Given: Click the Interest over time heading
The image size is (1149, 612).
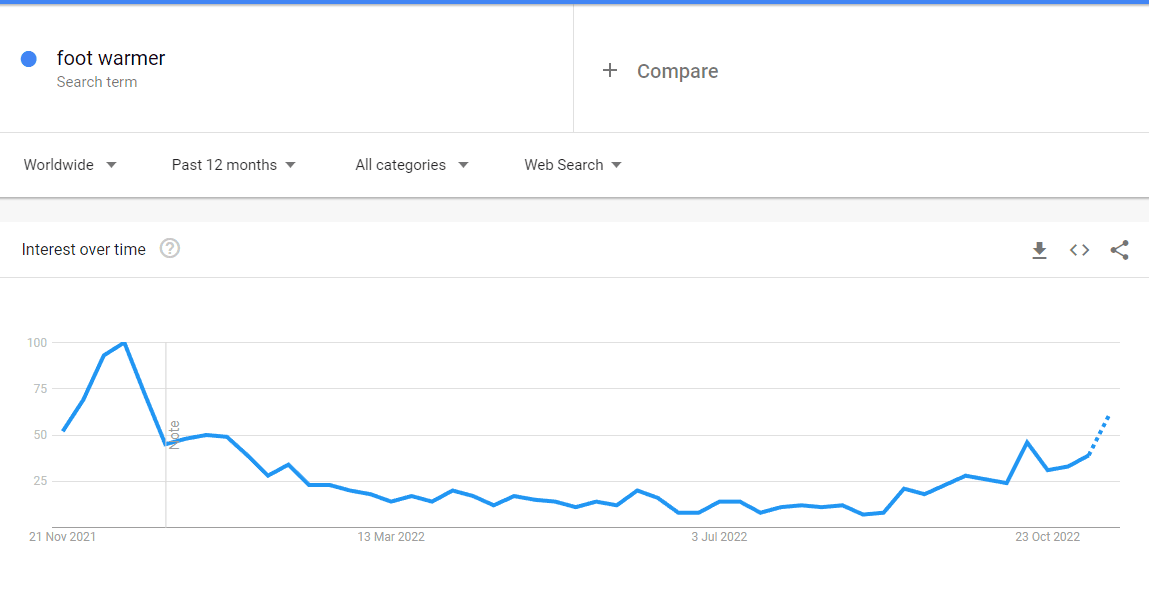Looking at the screenshot, I should pyautogui.click(x=84, y=249).
